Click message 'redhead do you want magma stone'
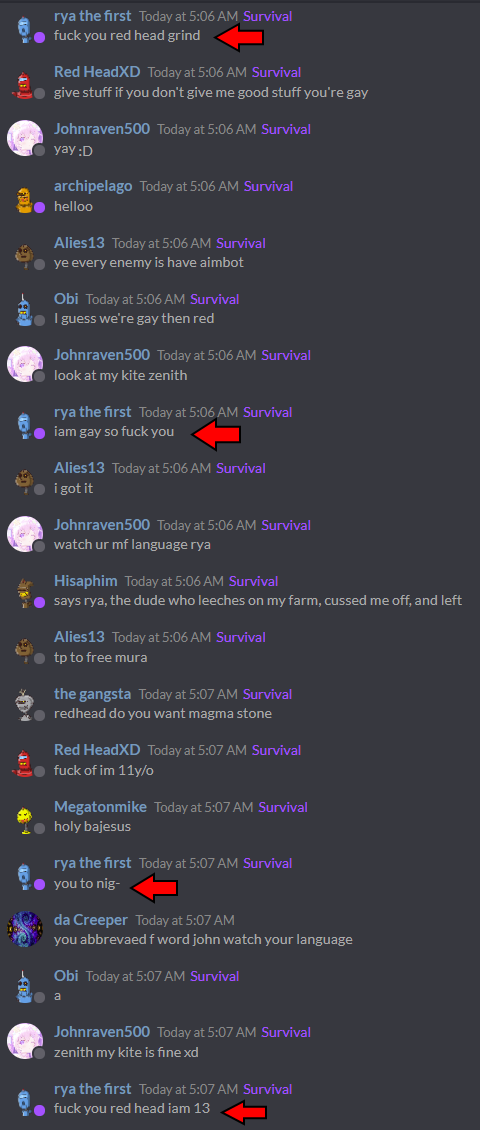 point(163,714)
